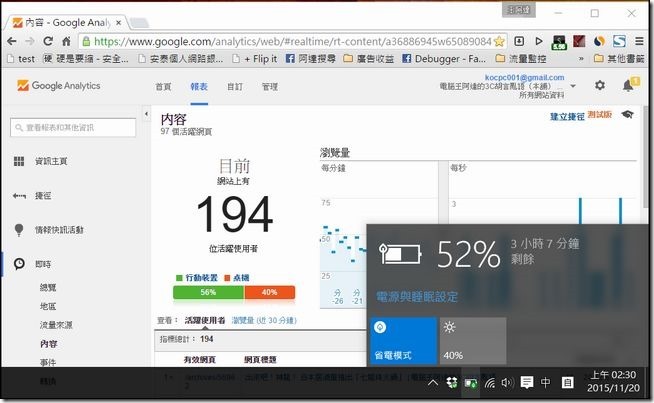Toggle the 省電模式 battery saver tile
Viewport: 654px width, 403px height.
point(403,341)
